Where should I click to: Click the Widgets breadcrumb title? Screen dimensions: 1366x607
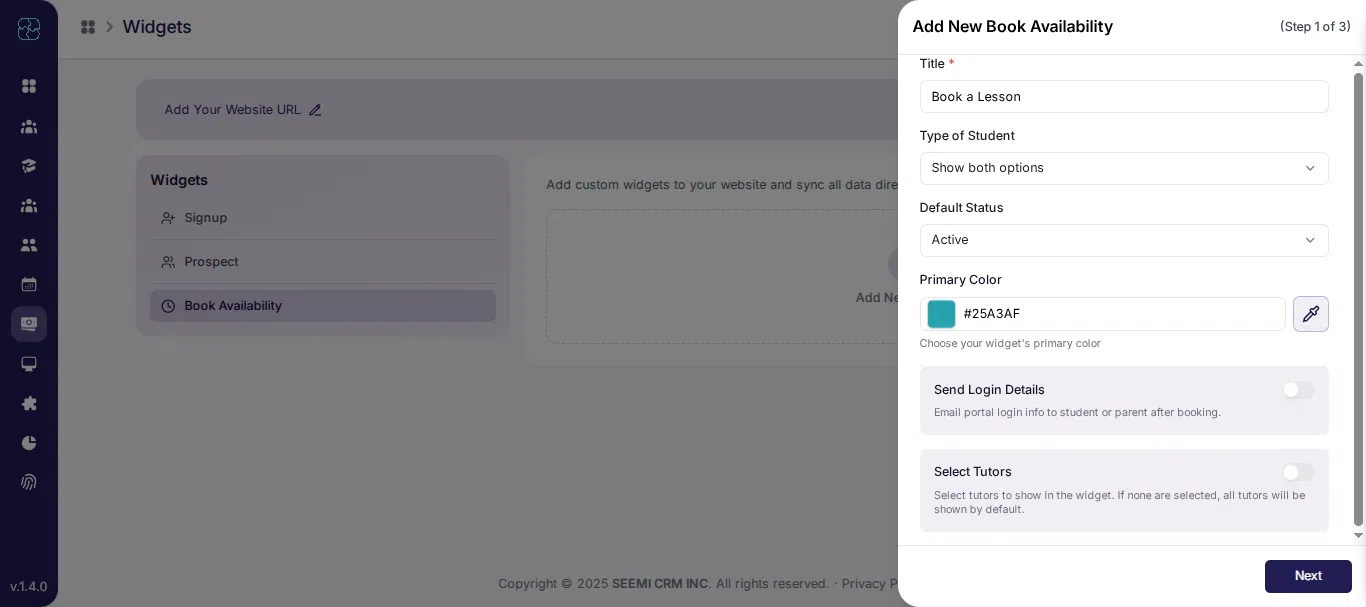(x=157, y=27)
